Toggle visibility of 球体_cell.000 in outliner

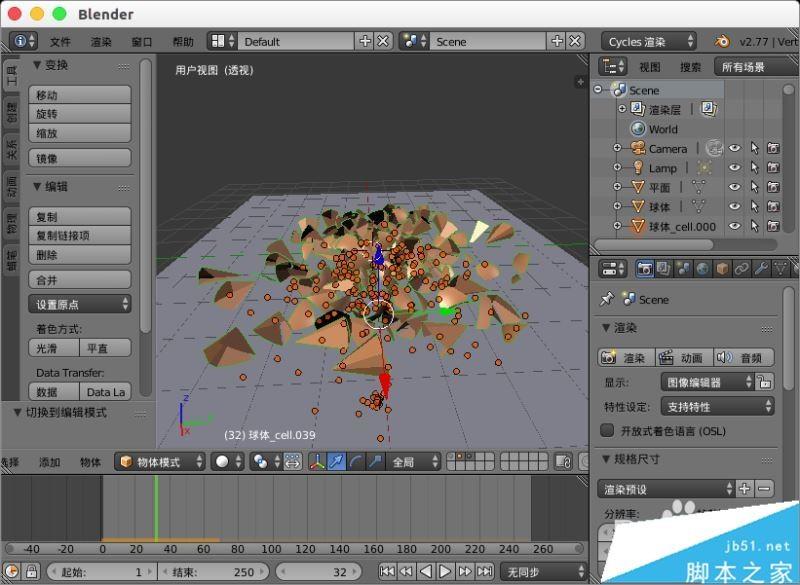click(x=734, y=225)
